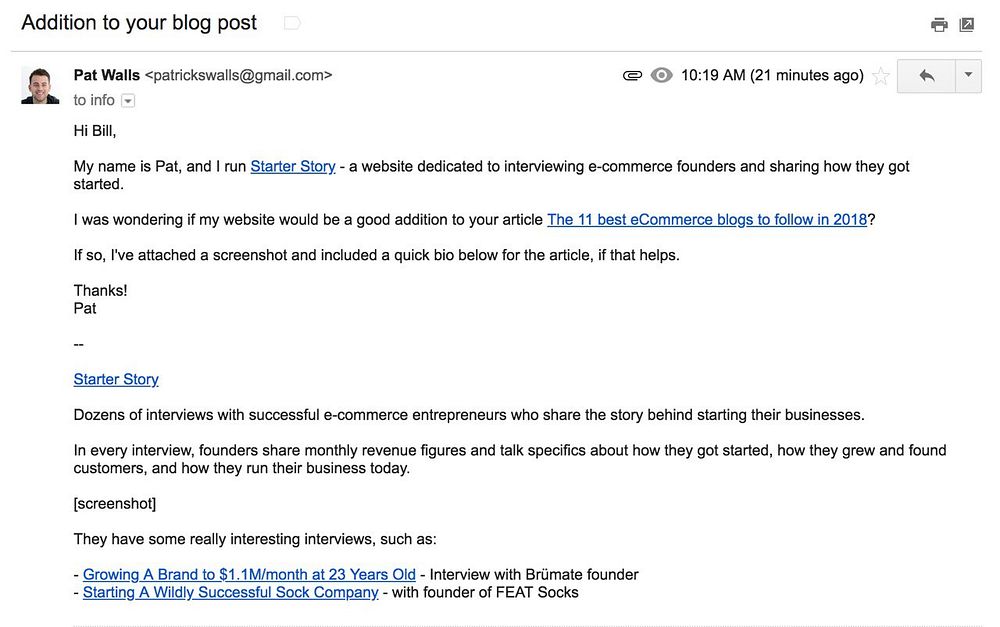This screenshot has height=627, width=1000.
Task: Toggle the importance label marker beside subject
Action: coord(292,23)
